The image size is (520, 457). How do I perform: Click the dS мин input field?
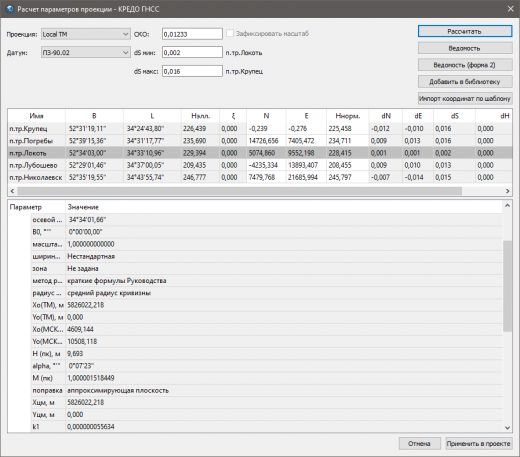click(x=192, y=53)
